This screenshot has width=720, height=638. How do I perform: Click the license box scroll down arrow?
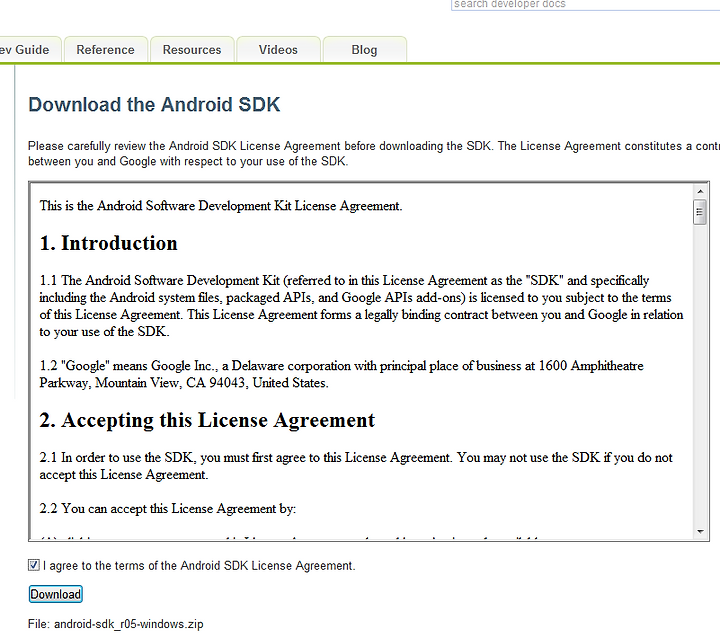click(x=700, y=532)
